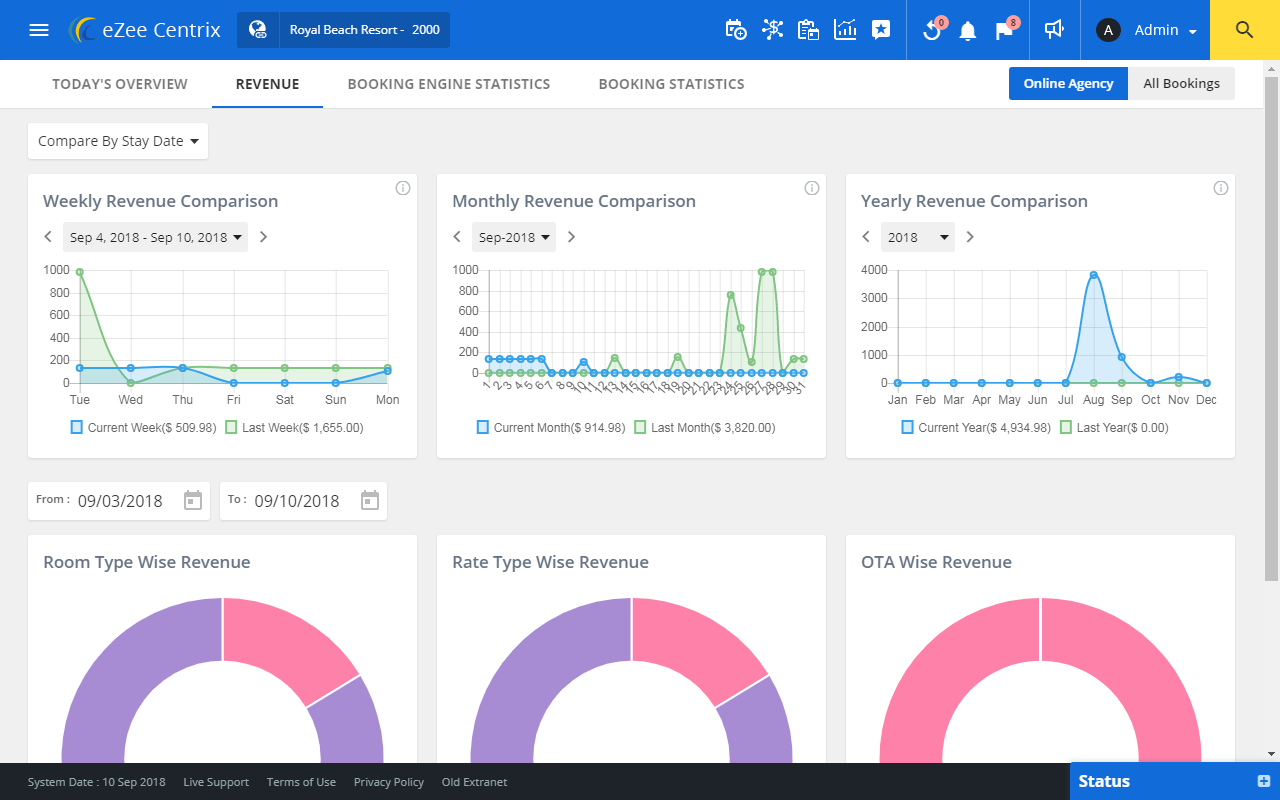
Task: Open the network distribution icon
Action: (x=772, y=30)
